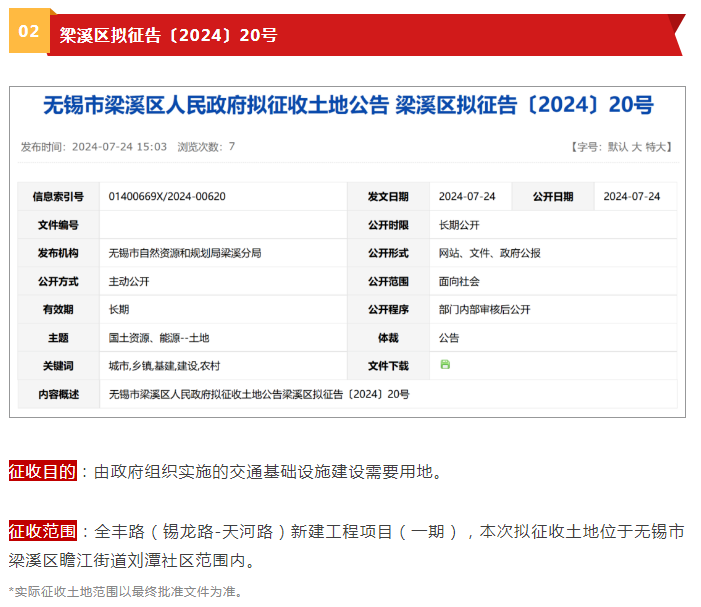Screen dimensions: 701x607
Task: Click the red banner title 梁溪区拟征告〔2024〕20号
Action: click(168, 35)
